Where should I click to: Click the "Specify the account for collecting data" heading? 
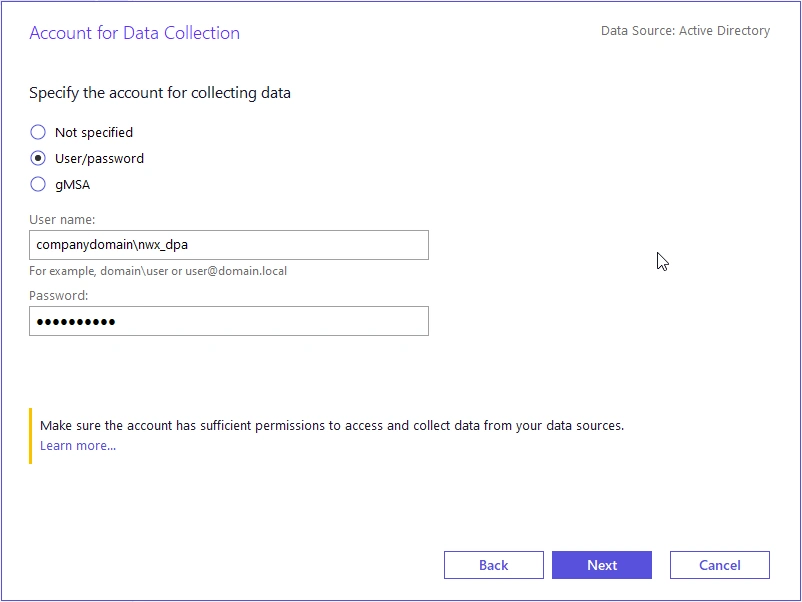(160, 93)
